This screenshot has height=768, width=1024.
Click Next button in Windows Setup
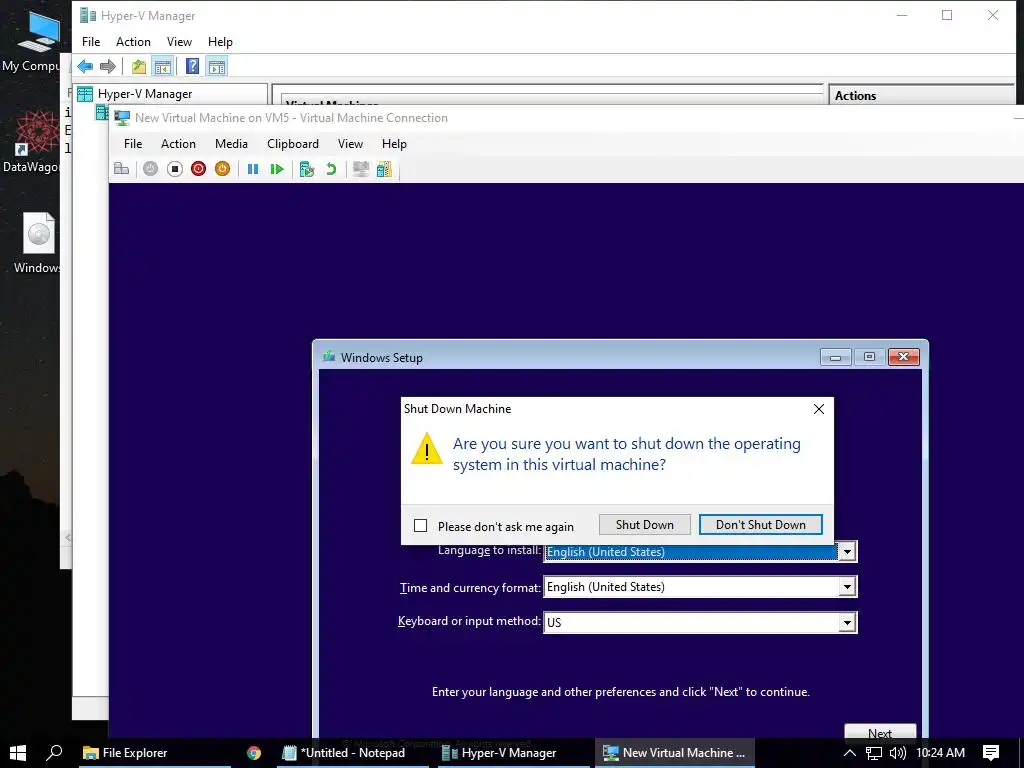pyautogui.click(x=880, y=732)
